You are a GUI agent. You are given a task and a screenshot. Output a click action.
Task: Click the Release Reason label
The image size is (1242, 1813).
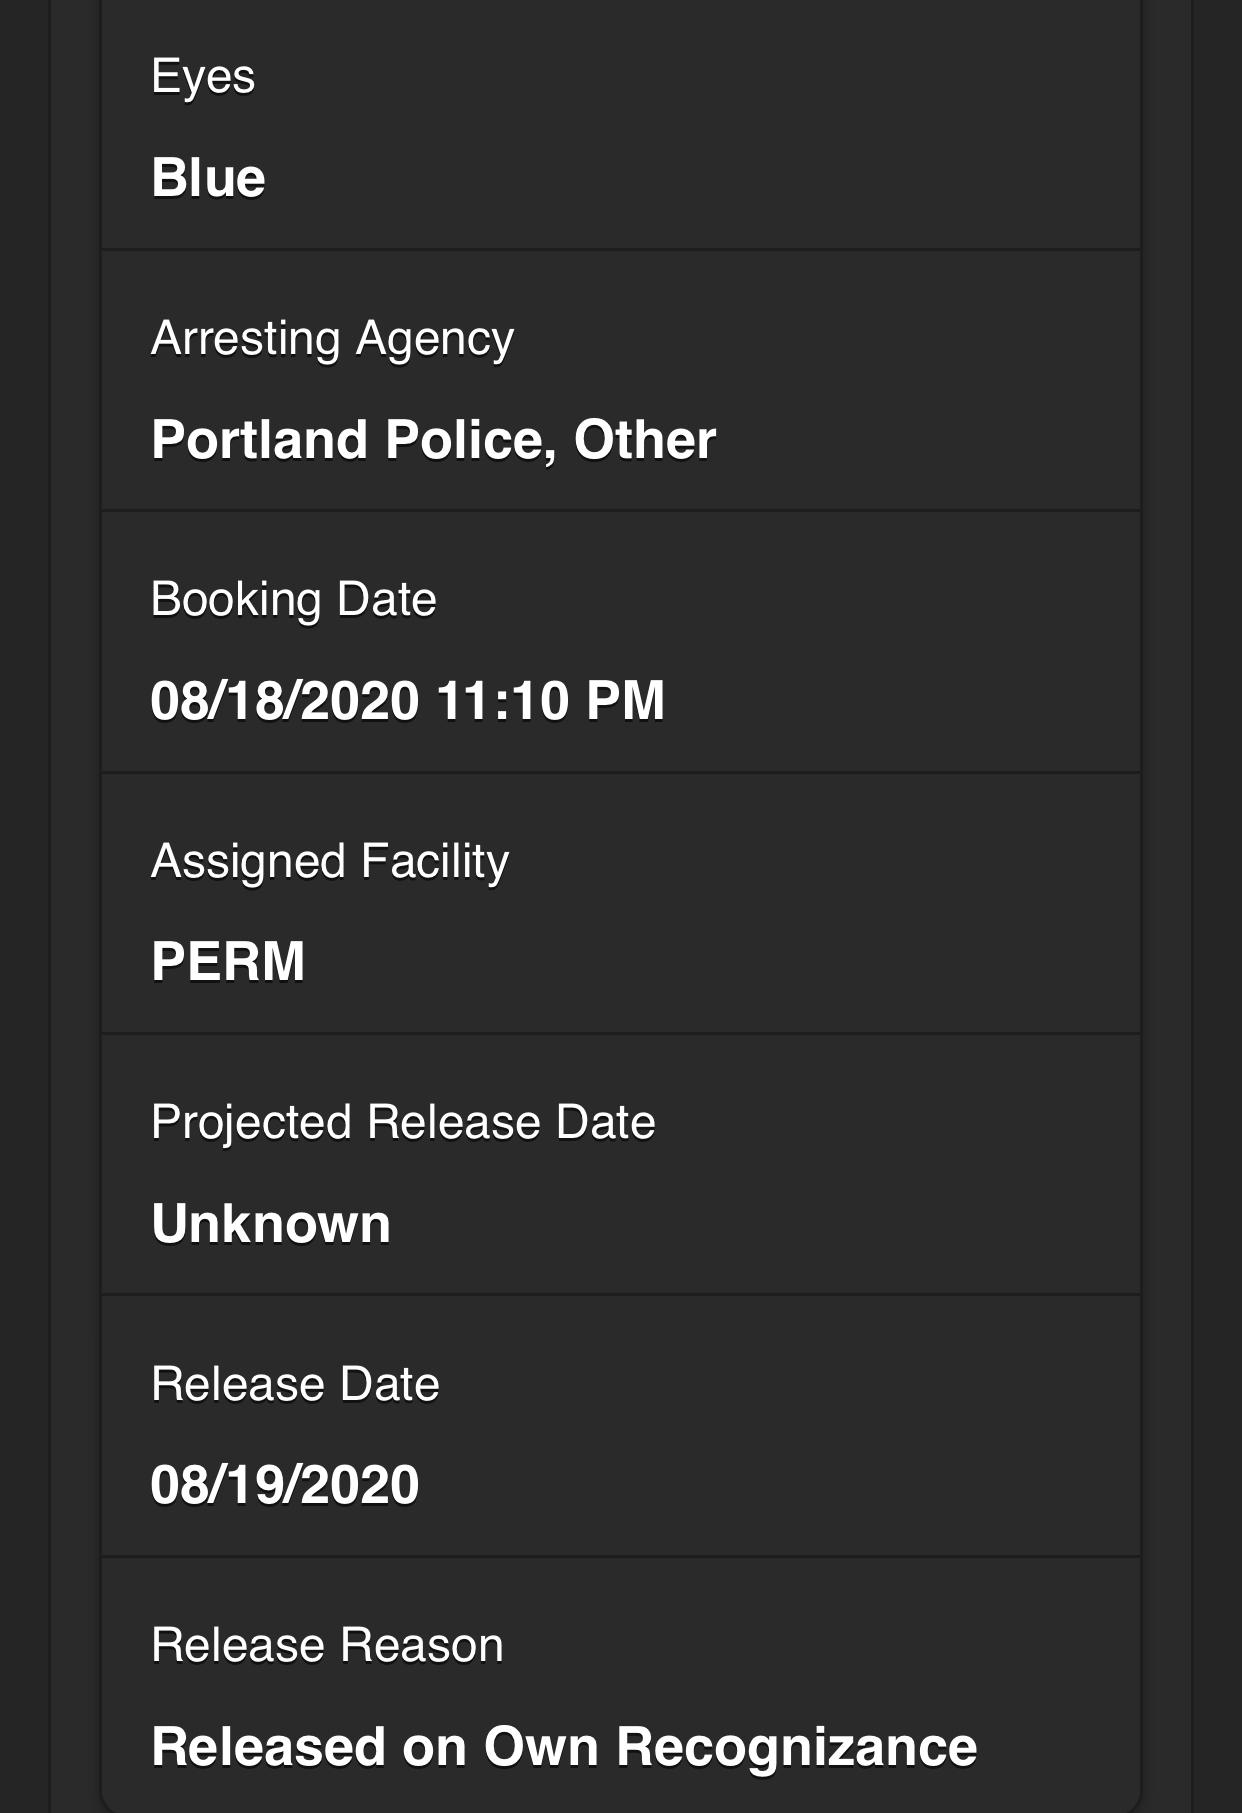(x=327, y=1646)
